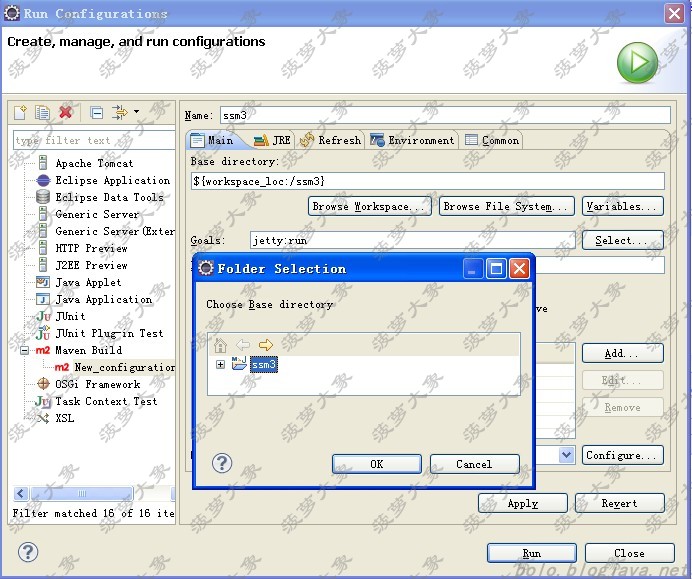The width and height of the screenshot is (692, 579).
Task: Click the Java Application icon
Action: 43,299
